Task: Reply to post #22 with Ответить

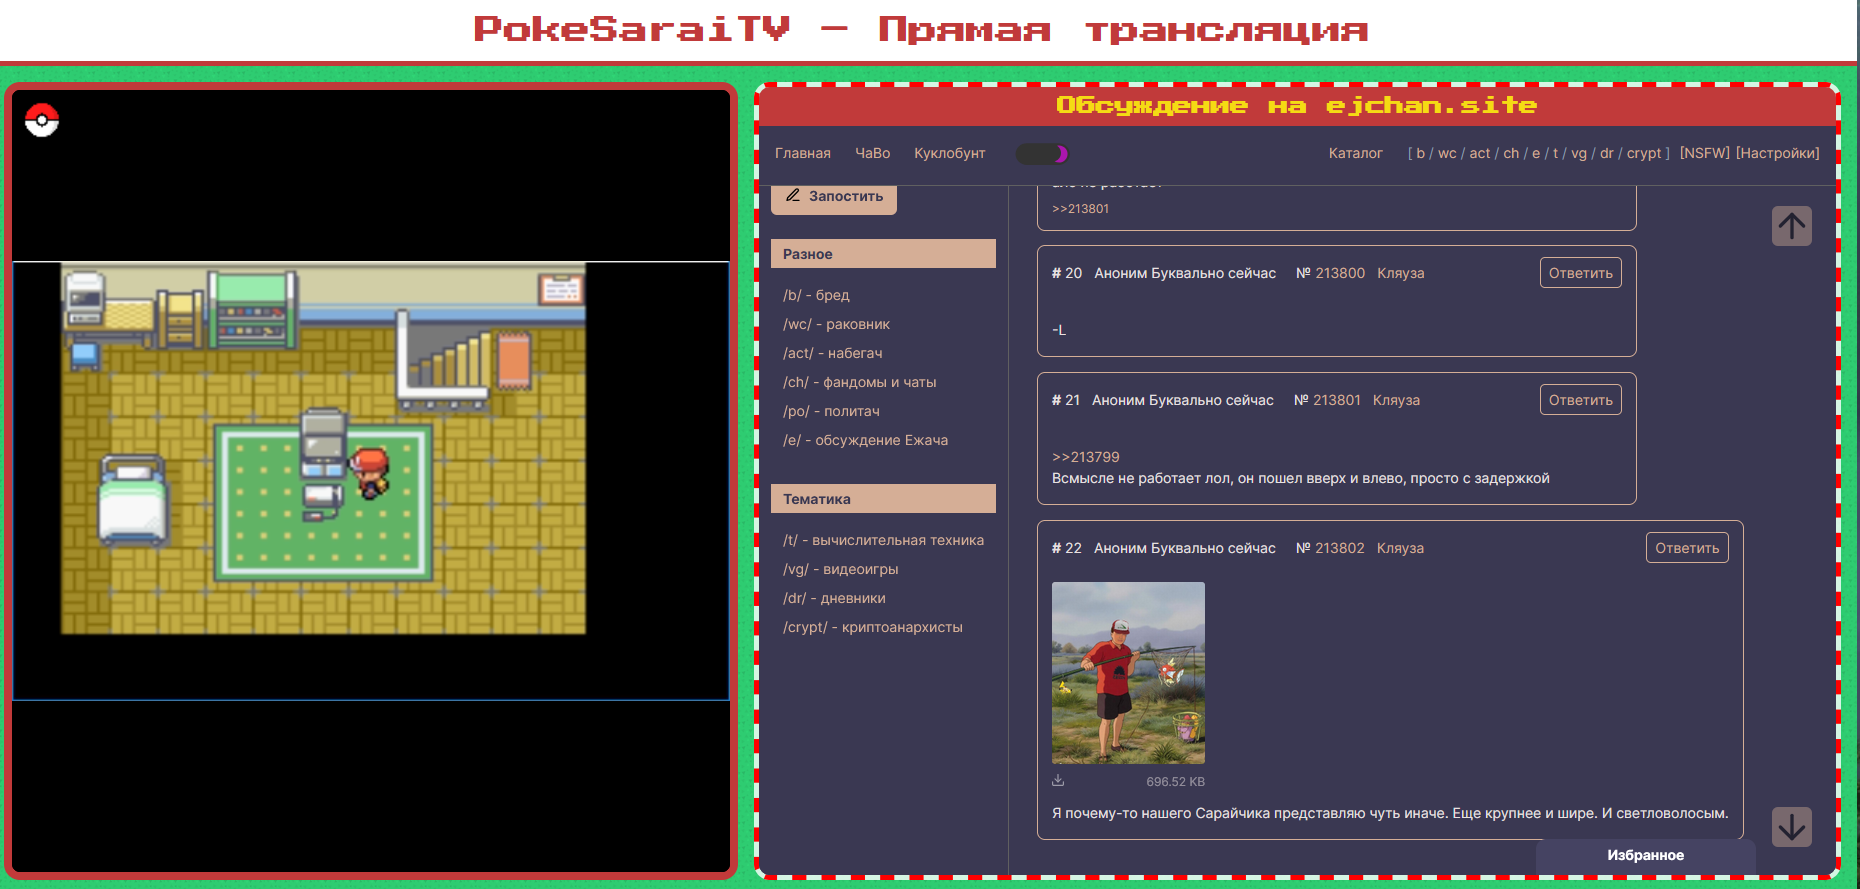Action: click(x=1687, y=548)
